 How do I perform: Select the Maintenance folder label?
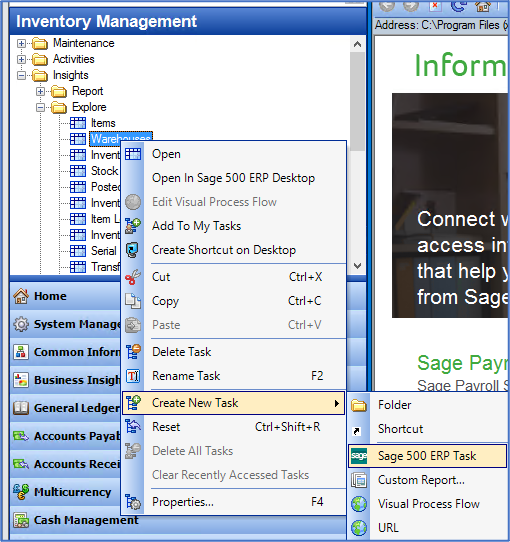tap(84, 43)
